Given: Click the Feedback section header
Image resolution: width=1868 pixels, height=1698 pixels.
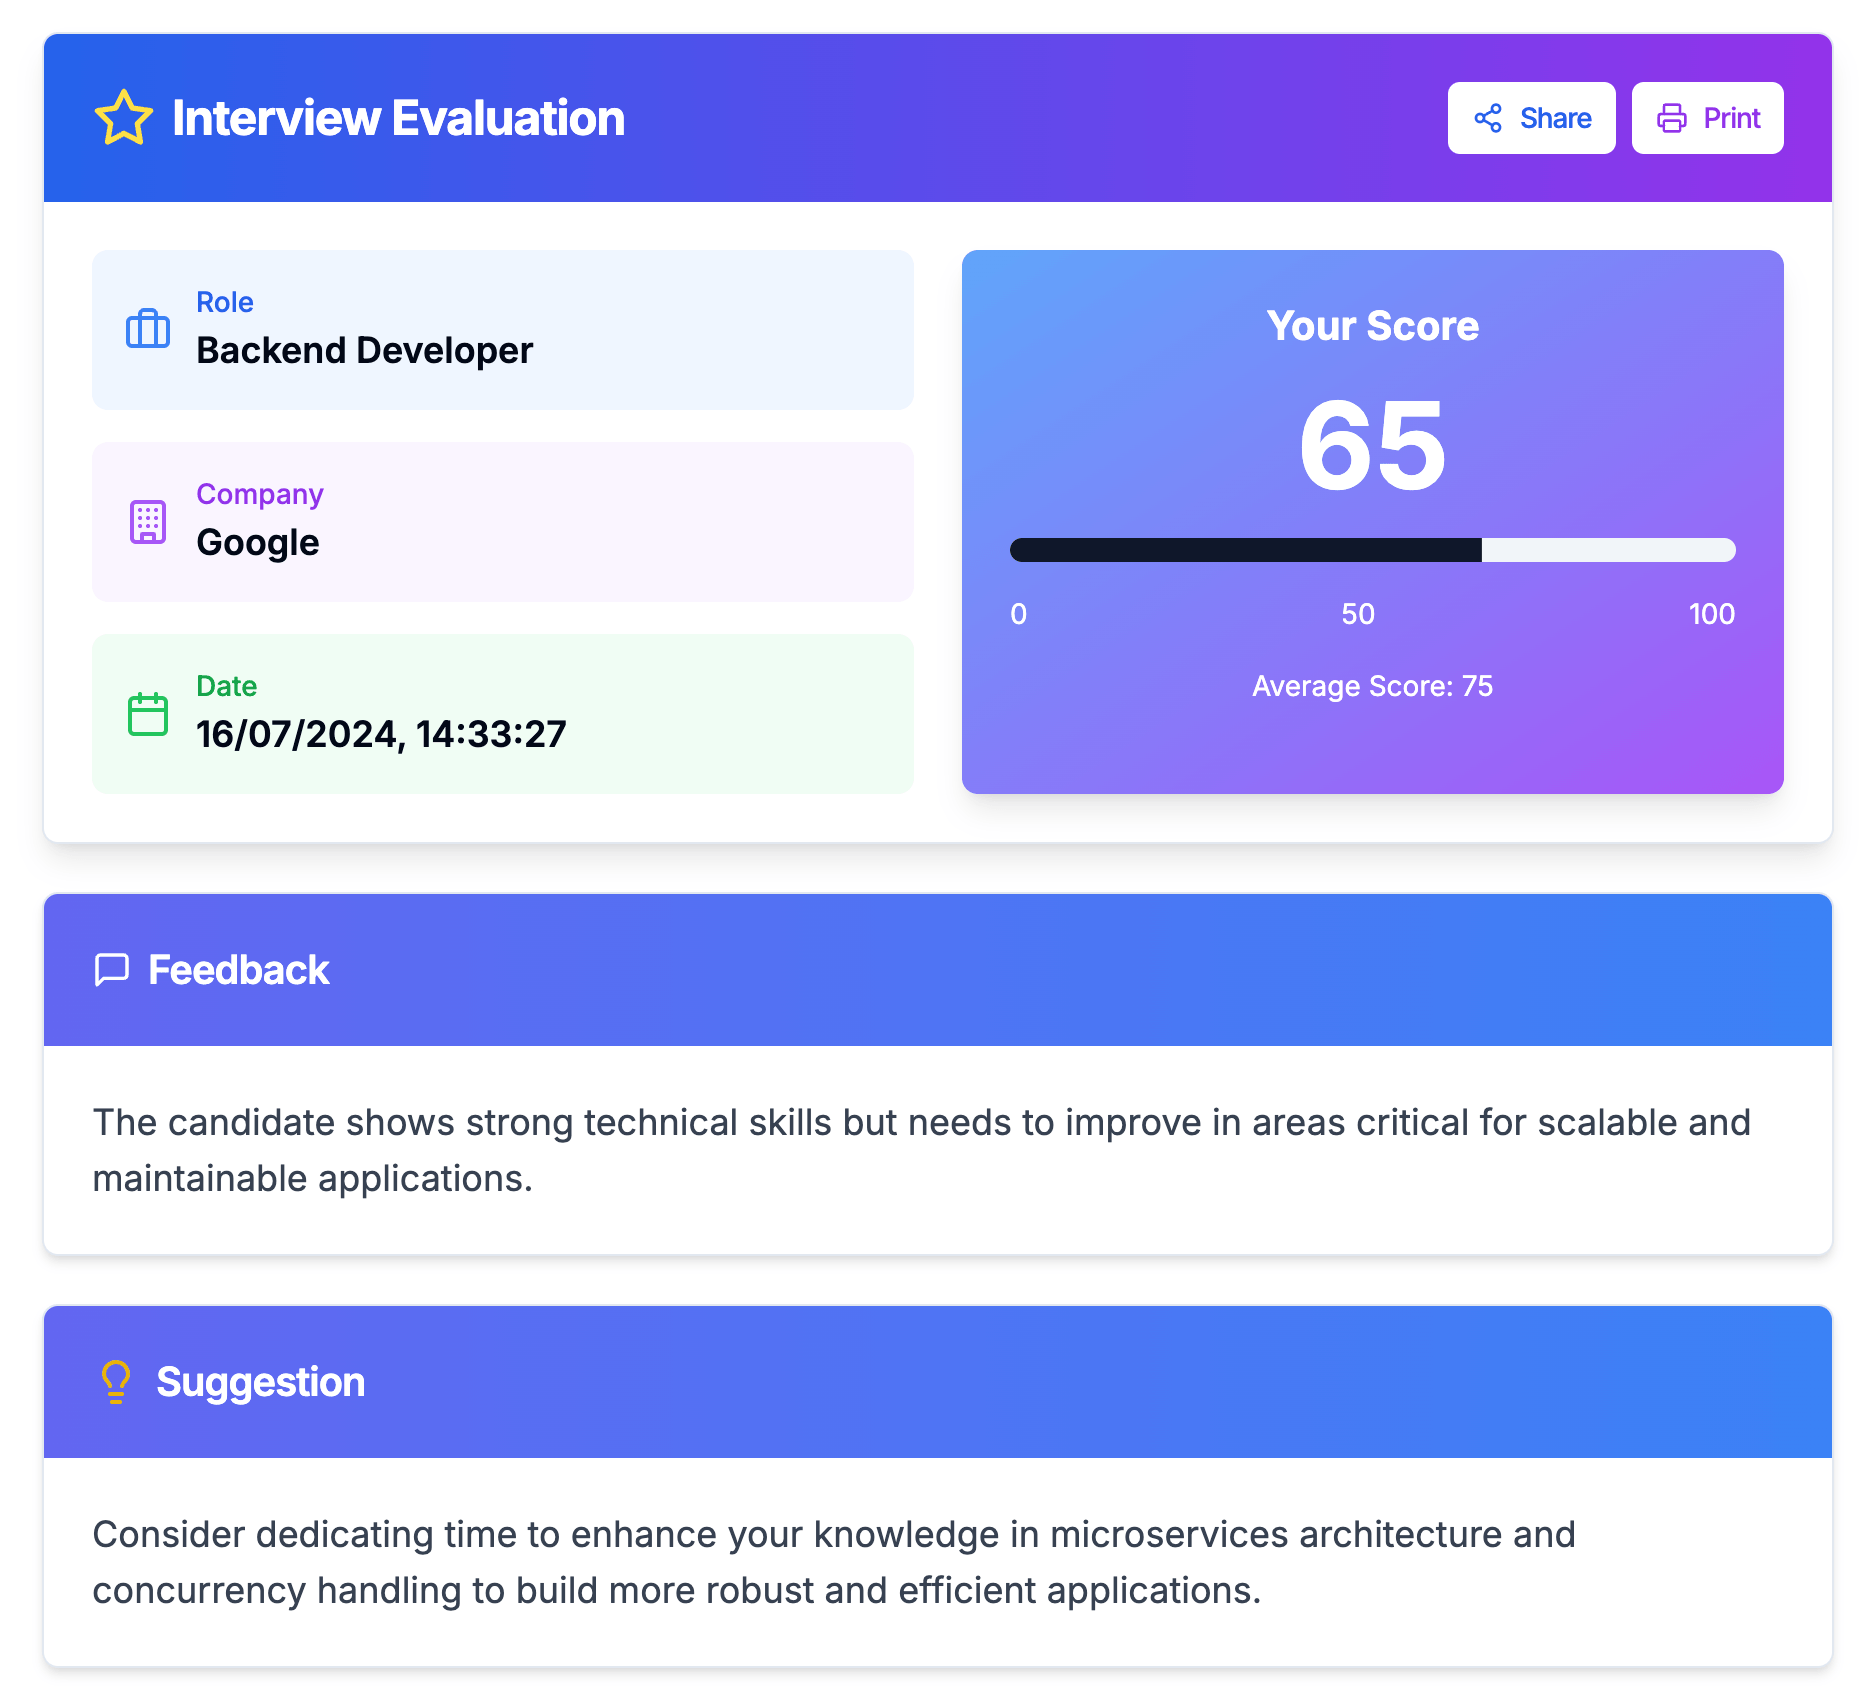Looking at the screenshot, I should tap(237, 968).
